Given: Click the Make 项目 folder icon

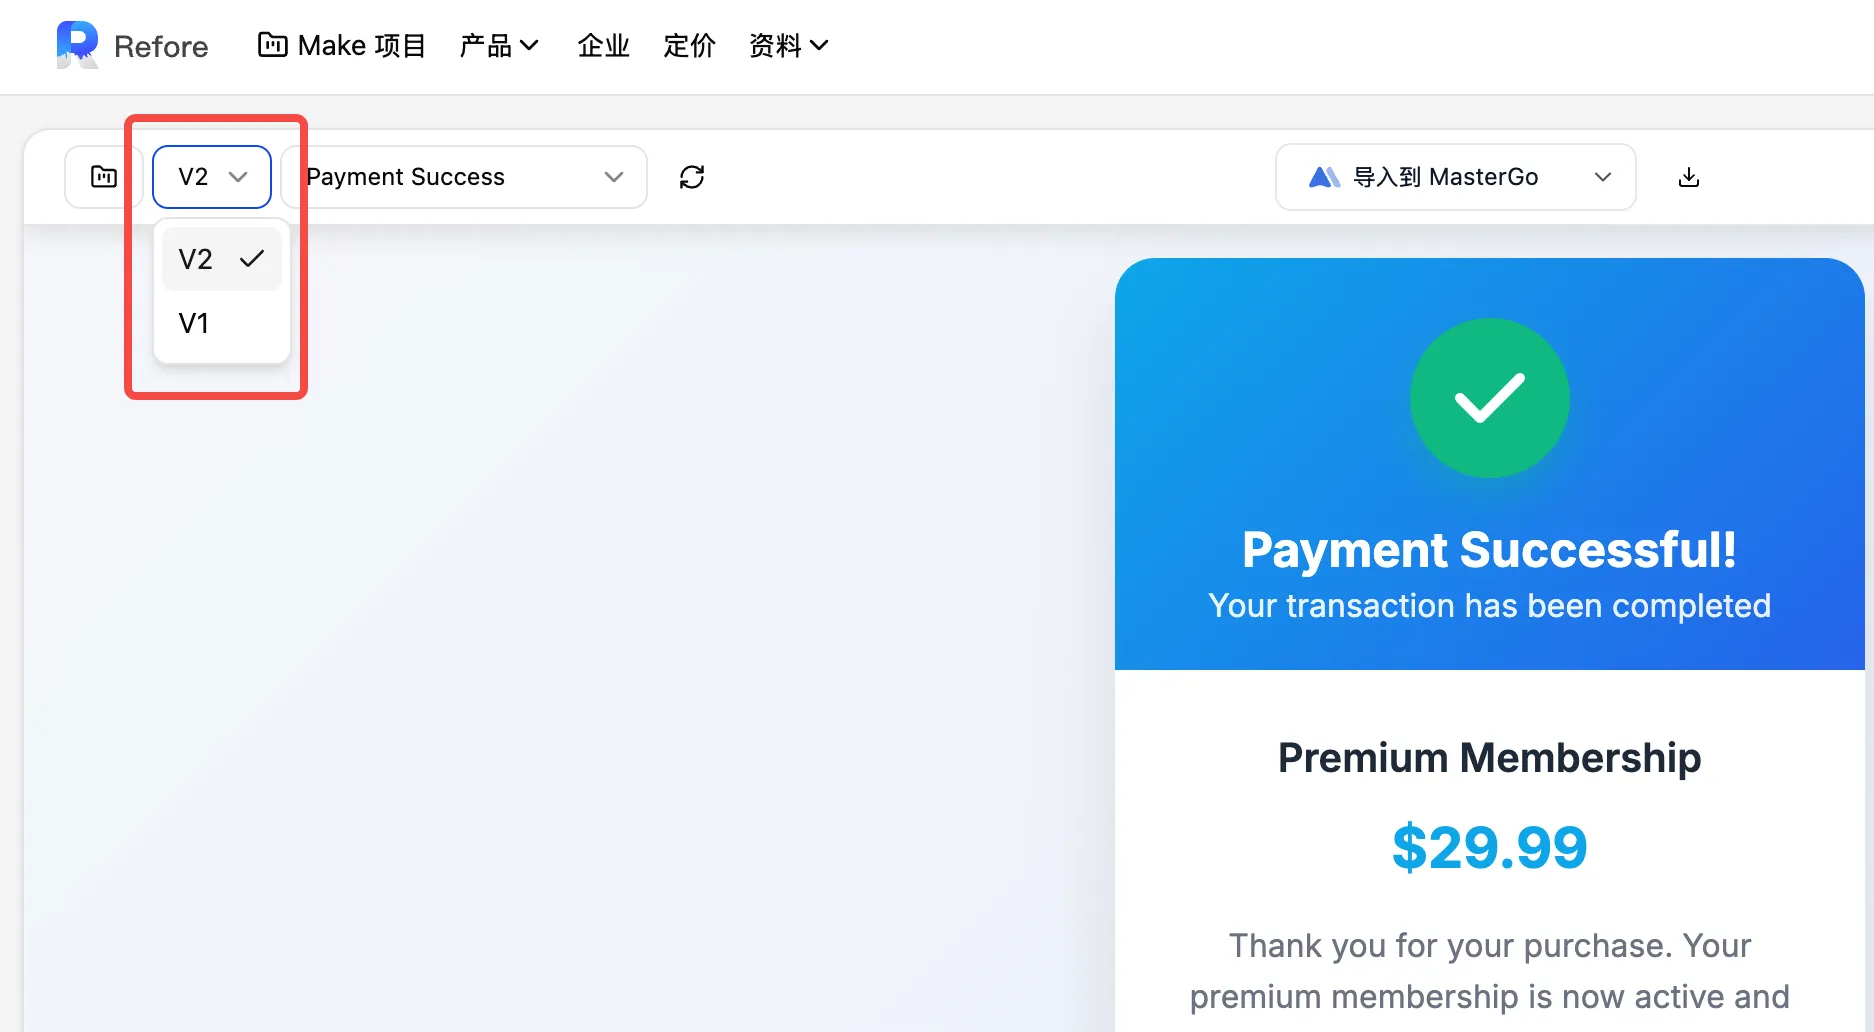Looking at the screenshot, I should coord(272,45).
